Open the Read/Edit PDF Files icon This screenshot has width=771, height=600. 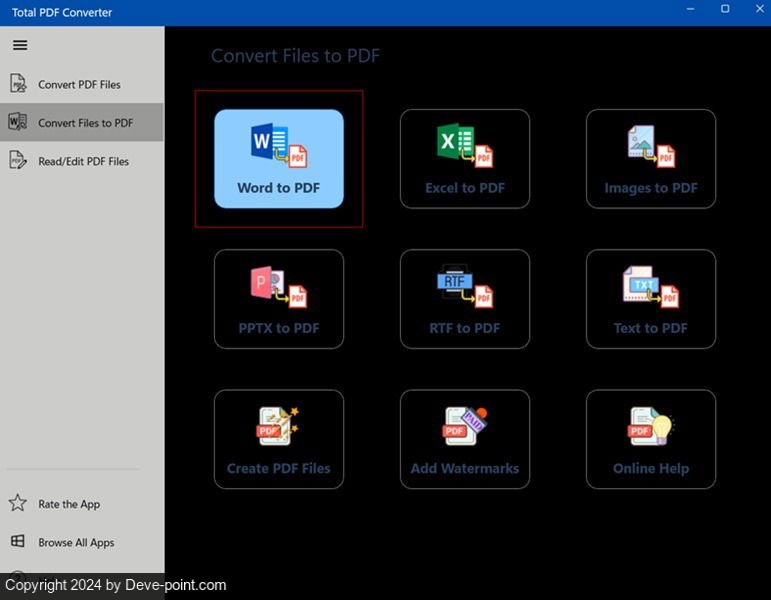[18, 160]
